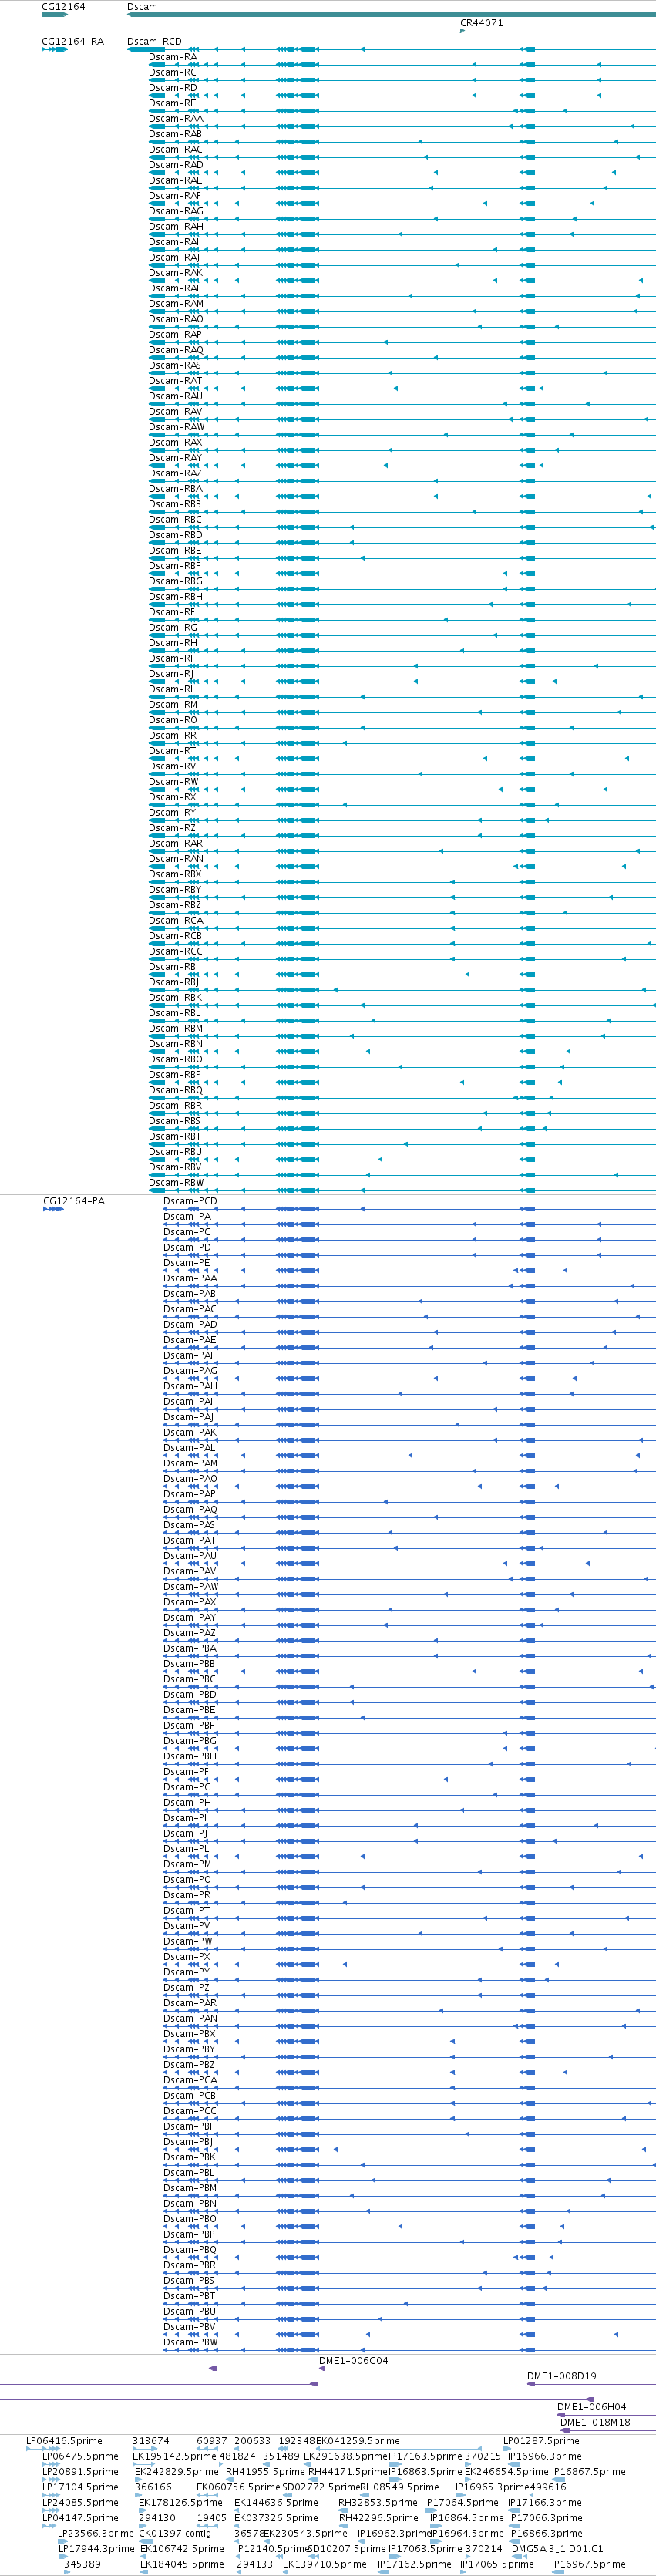The image size is (656, 2576).
Task: Click the RH32853.5prime EST label
Action: [x=377, y=2502]
